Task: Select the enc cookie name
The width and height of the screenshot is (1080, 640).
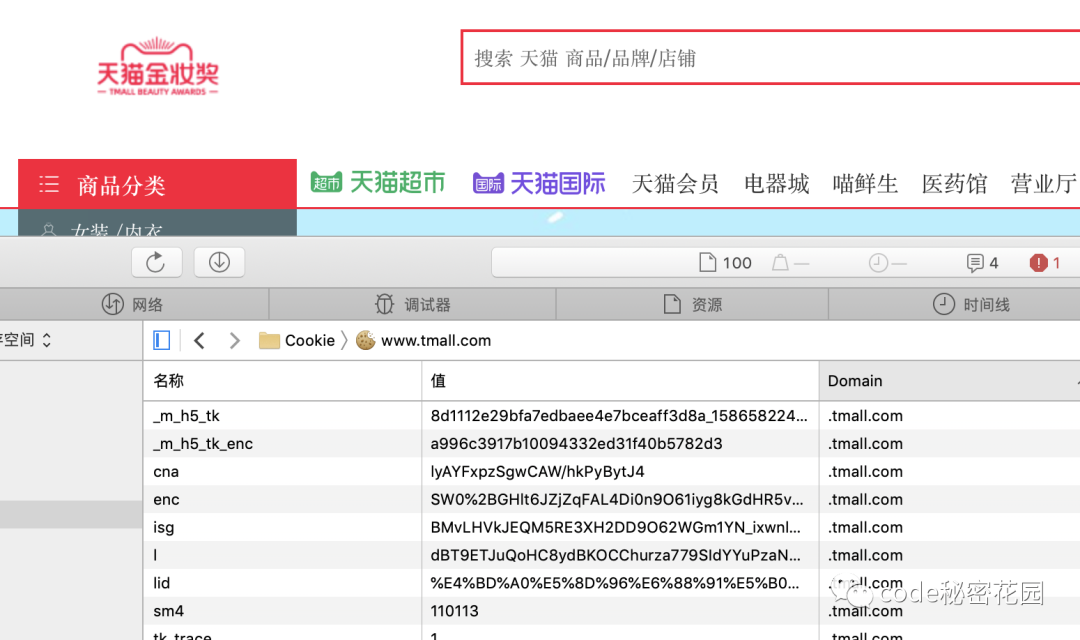Action: point(166,499)
